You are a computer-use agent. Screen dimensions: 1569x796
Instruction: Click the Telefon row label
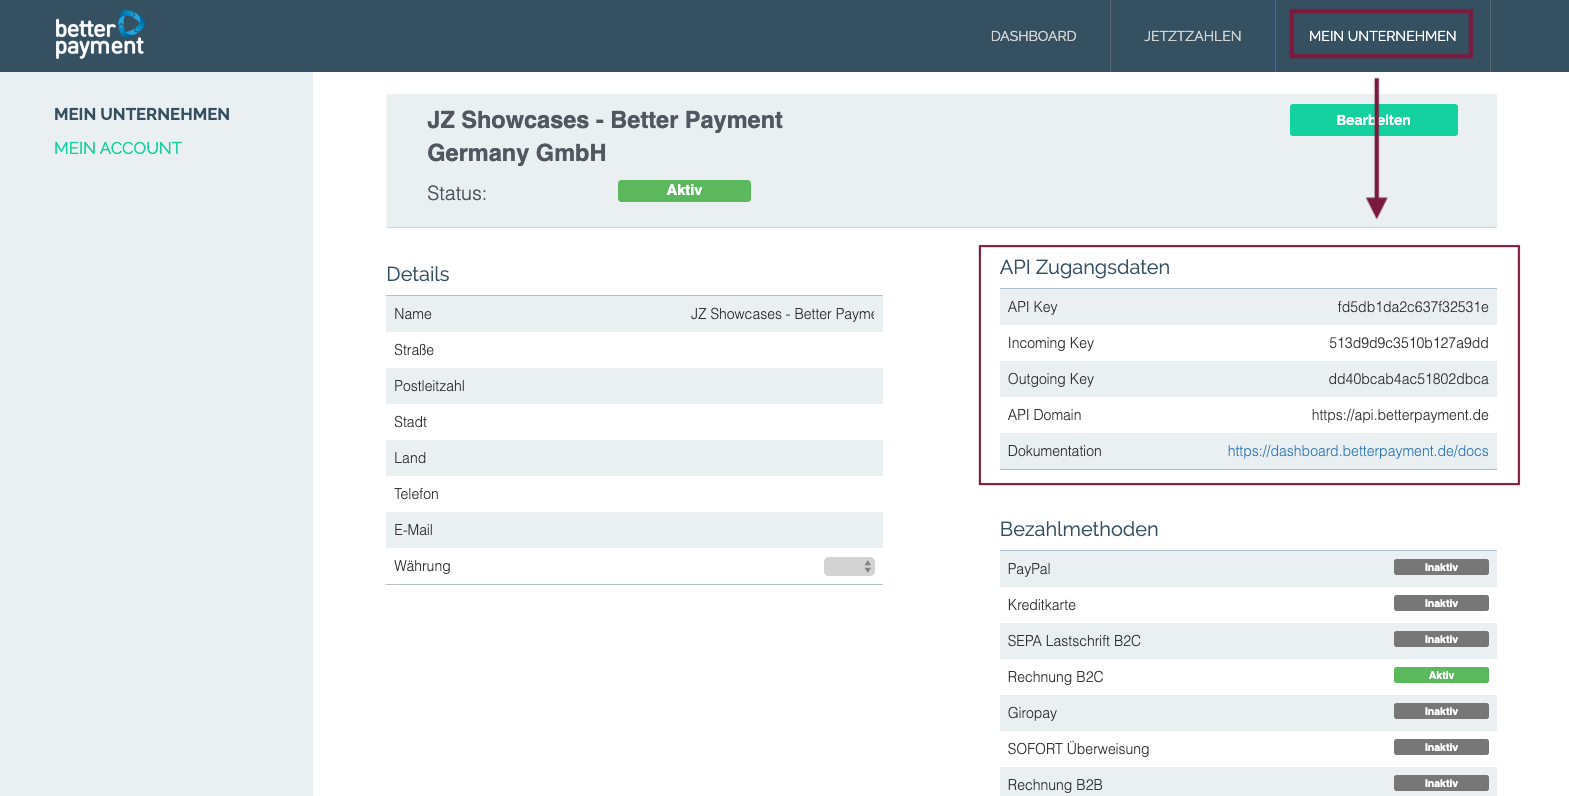(x=416, y=494)
